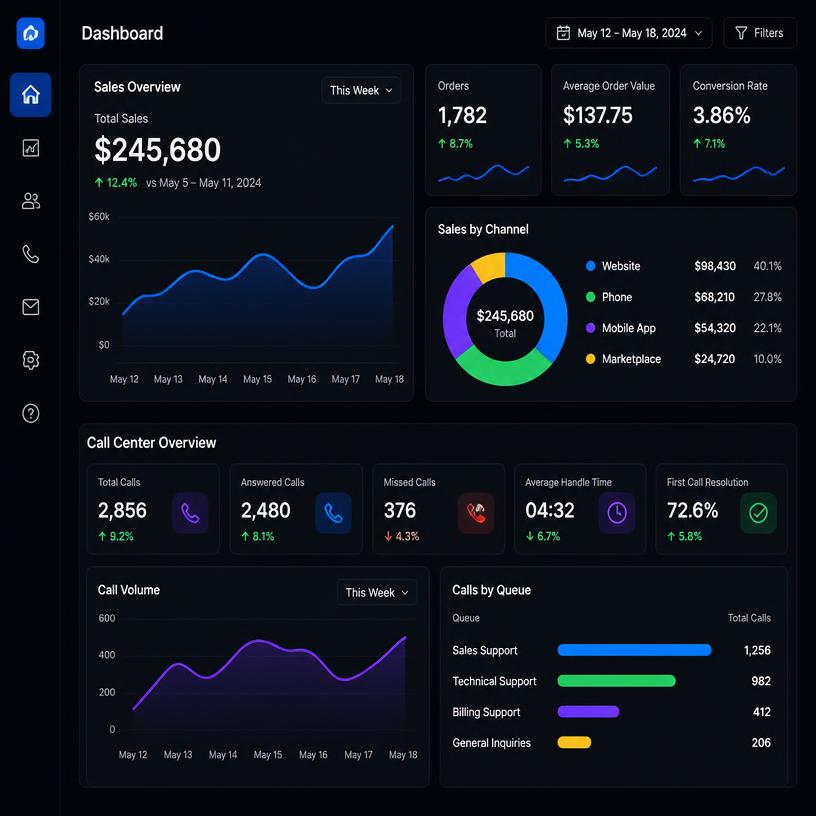This screenshot has height=816, width=816.
Task: Click the blue phone icon in Answered Calls
Action: click(333, 513)
